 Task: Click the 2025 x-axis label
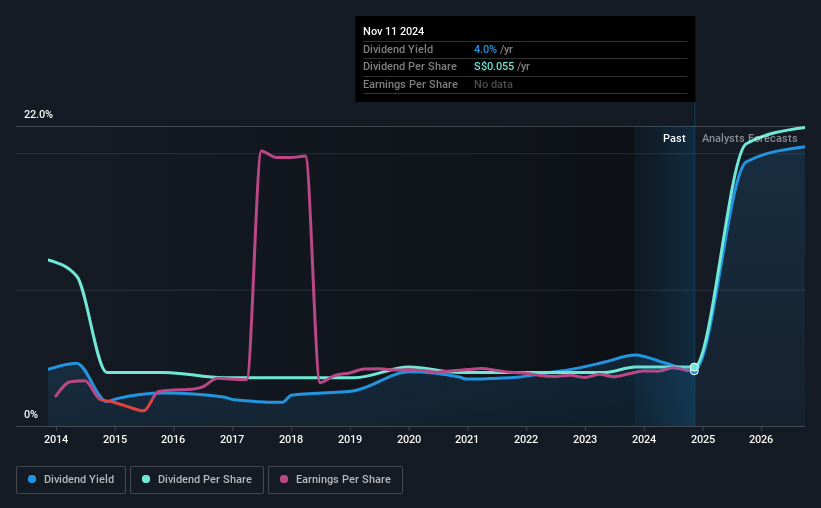tap(703, 439)
